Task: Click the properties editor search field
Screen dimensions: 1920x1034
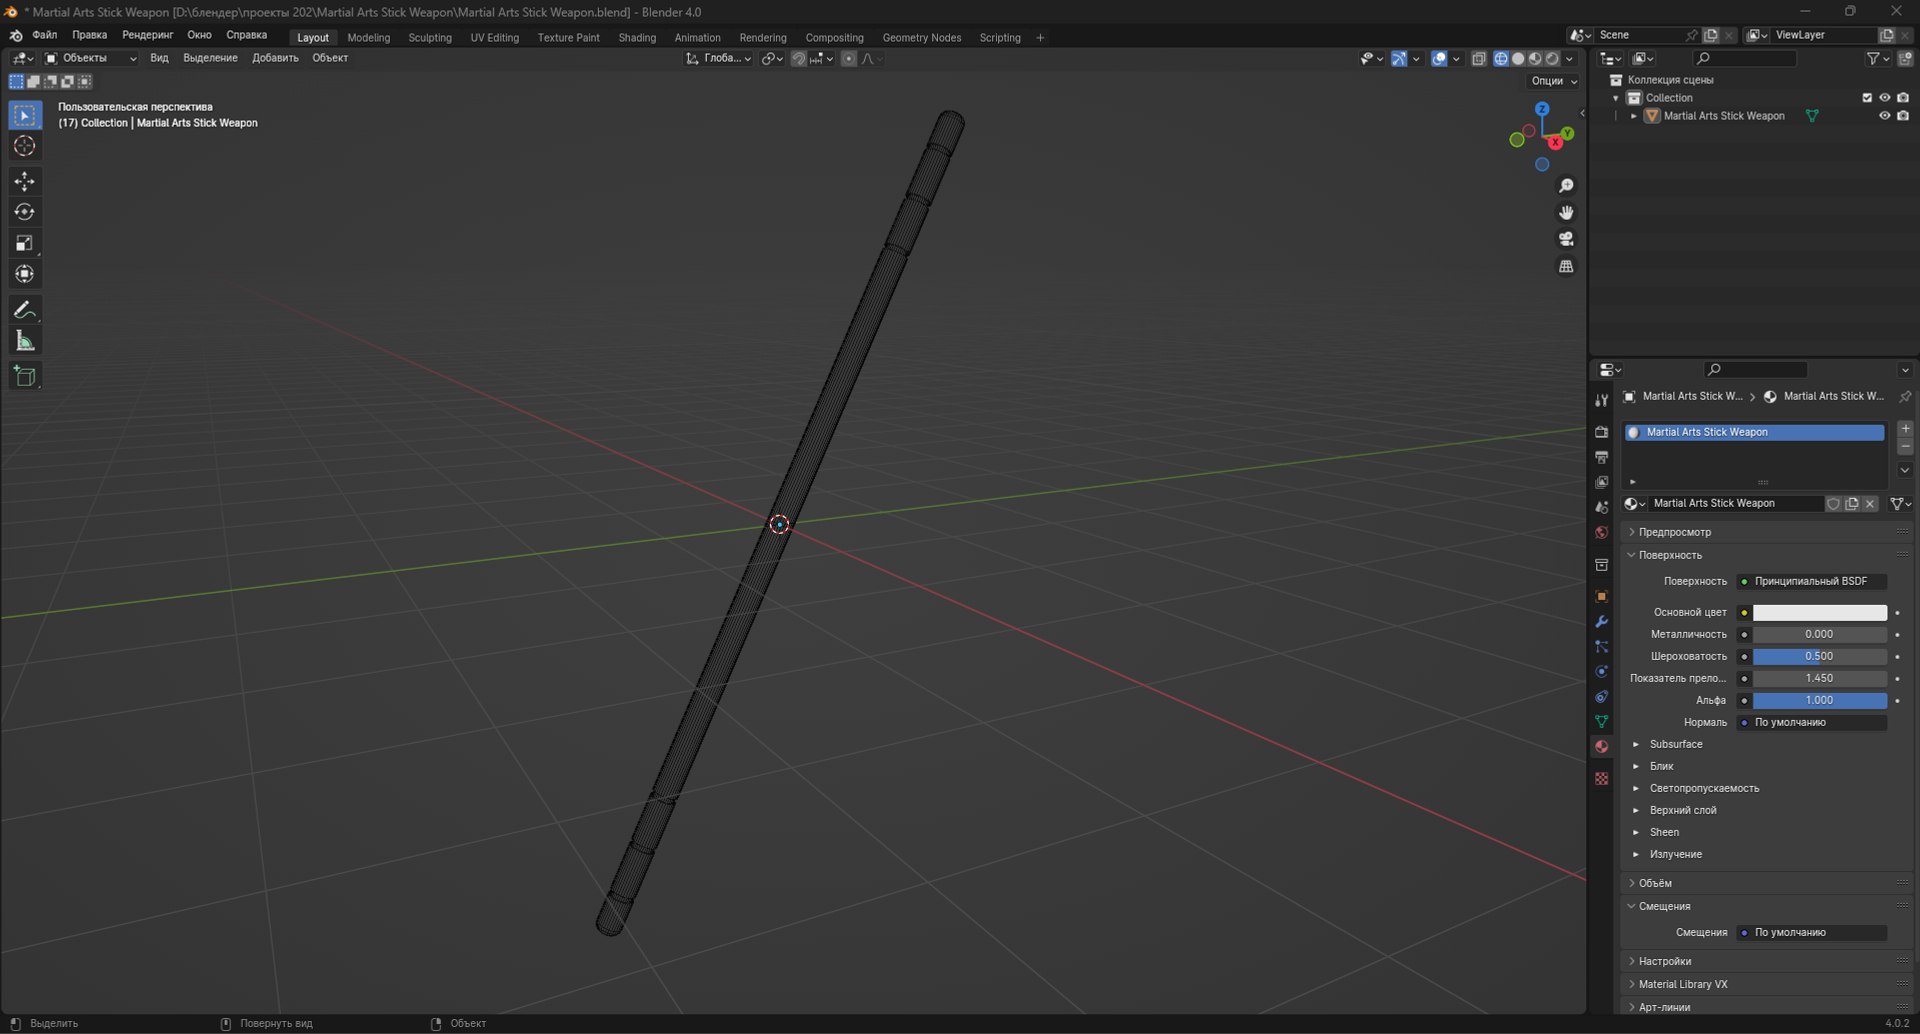Action: [x=1755, y=370]
